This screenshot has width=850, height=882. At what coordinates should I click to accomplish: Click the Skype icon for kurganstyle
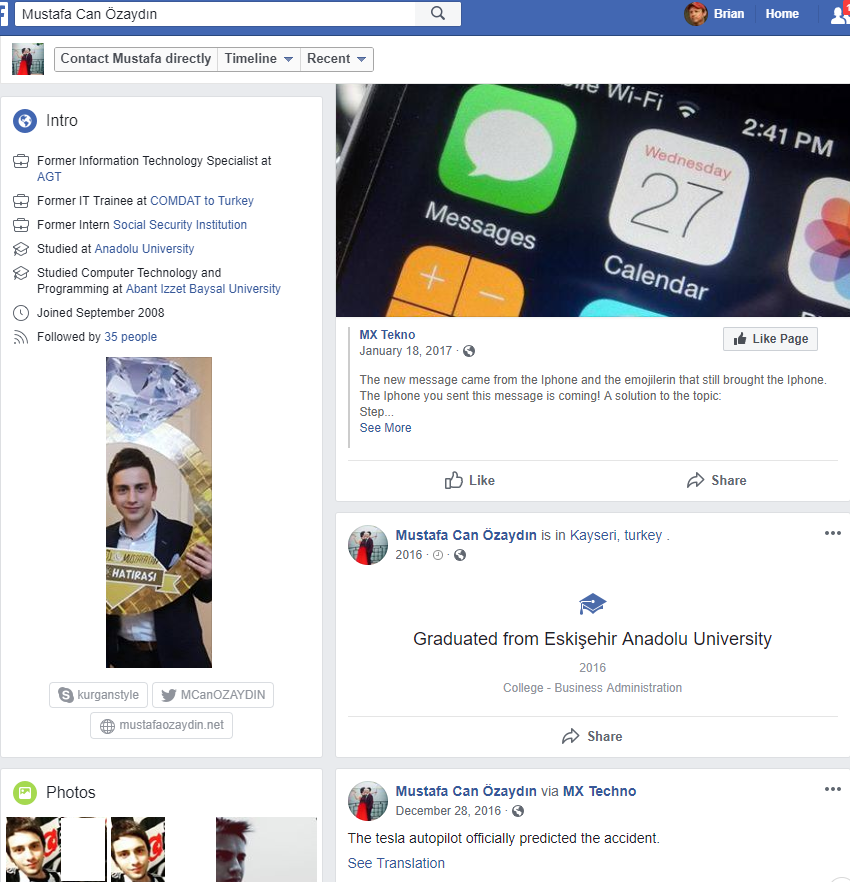66,695
